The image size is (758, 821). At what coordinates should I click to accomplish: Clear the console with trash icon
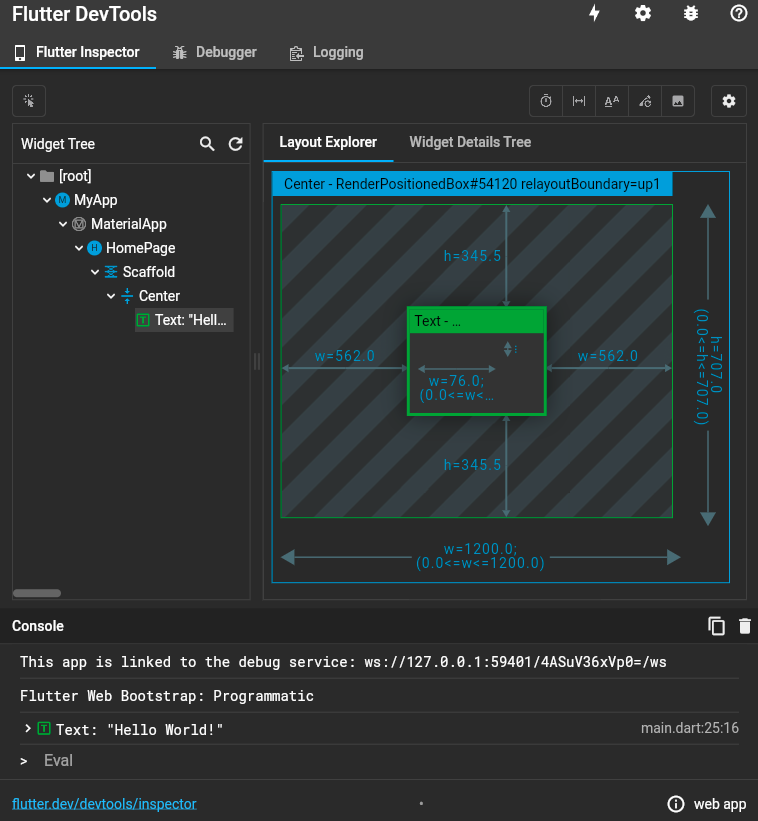[x=744, y=626]
